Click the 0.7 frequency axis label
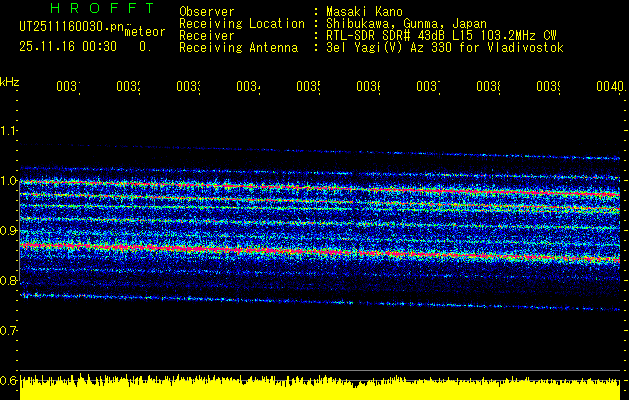This screenshot has height=400, width=629. (8, 330)
